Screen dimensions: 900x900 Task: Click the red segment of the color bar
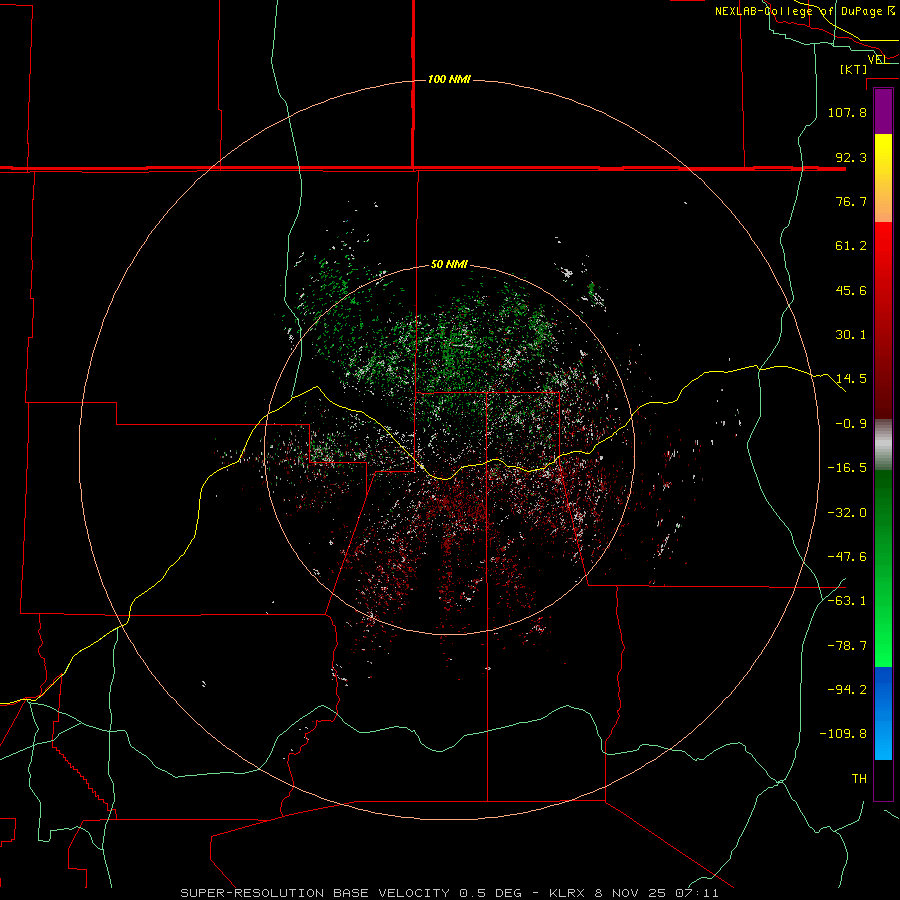(x=883, y=320)
